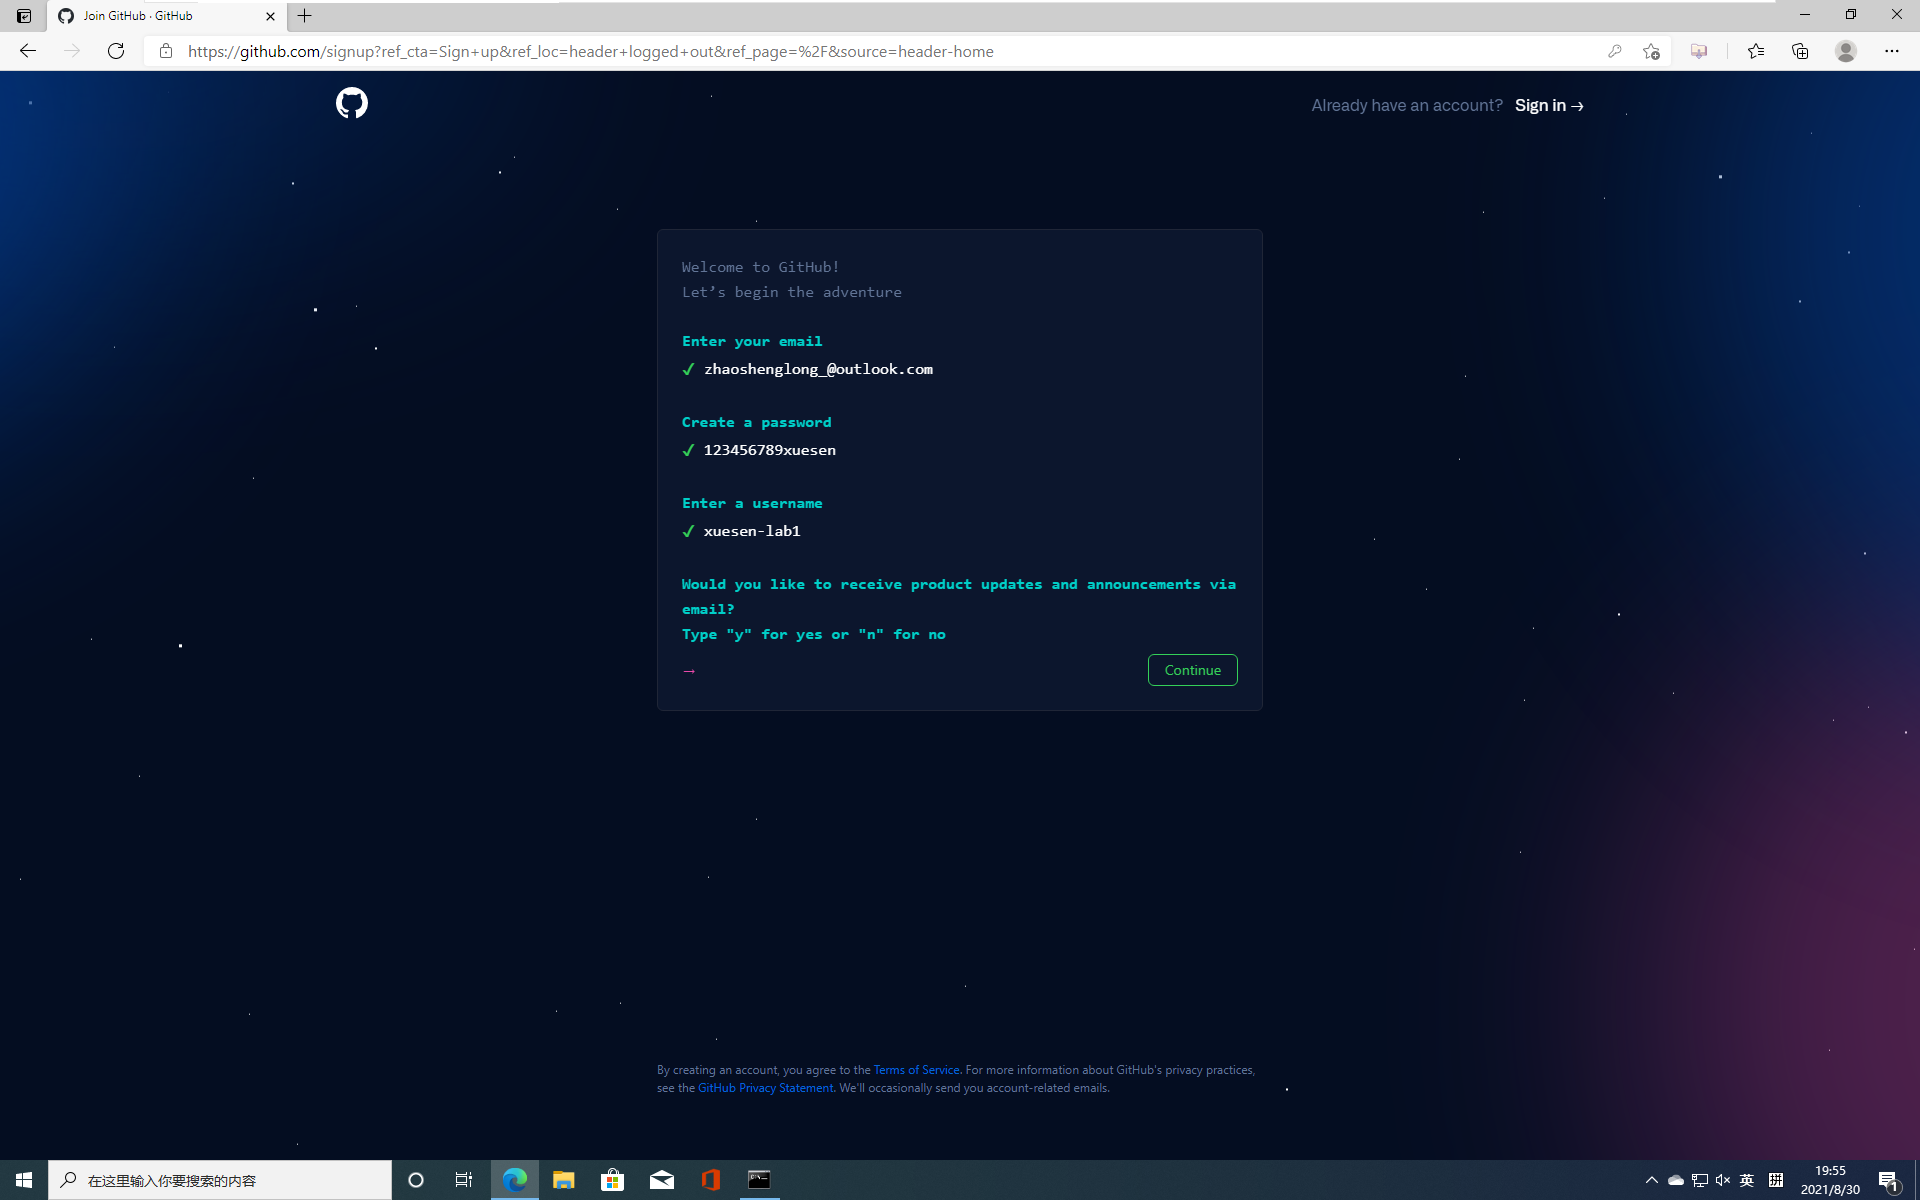The width and height of the screenshot is (1920, 1200).
Task: Click the email zhaoshenglong_@outlook.com field
Action: (818, 369)
